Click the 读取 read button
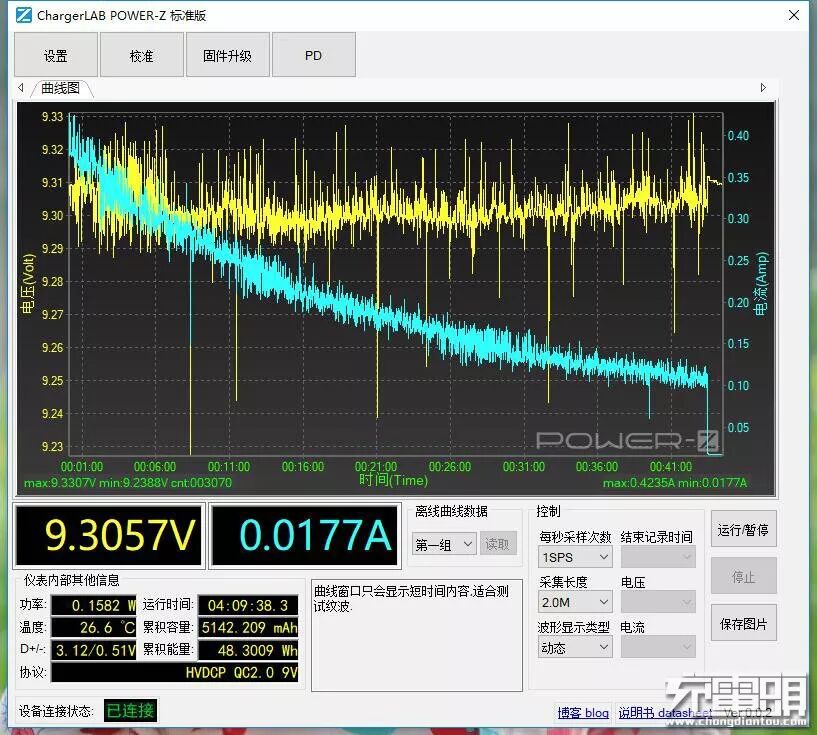The image size is (817, 735). [498, 544]
